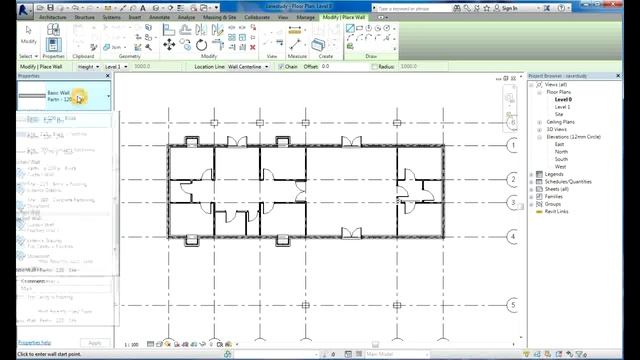Select the Align tool in Modify panel
Screen dimensions: 640x360
coord(169,30)
